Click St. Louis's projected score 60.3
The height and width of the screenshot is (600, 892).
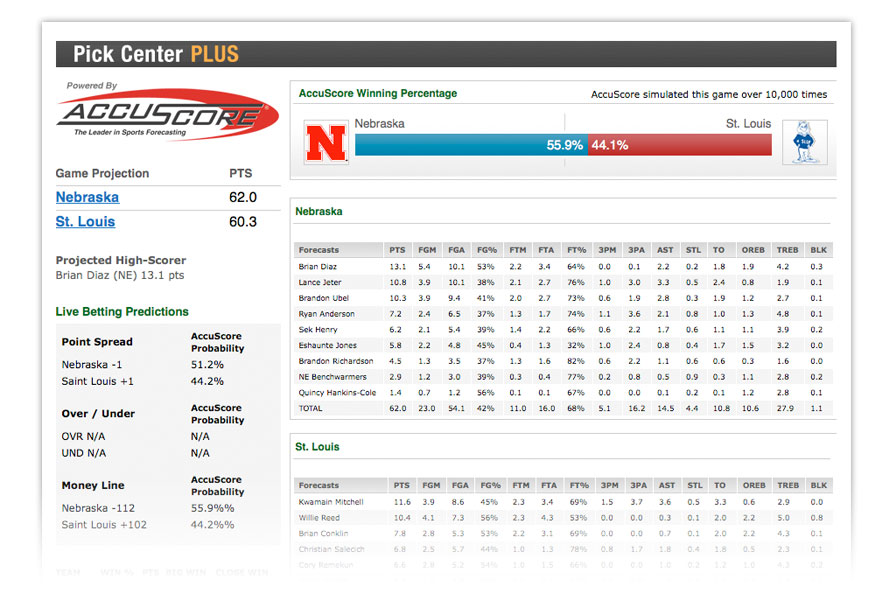(x=243, y=222)
